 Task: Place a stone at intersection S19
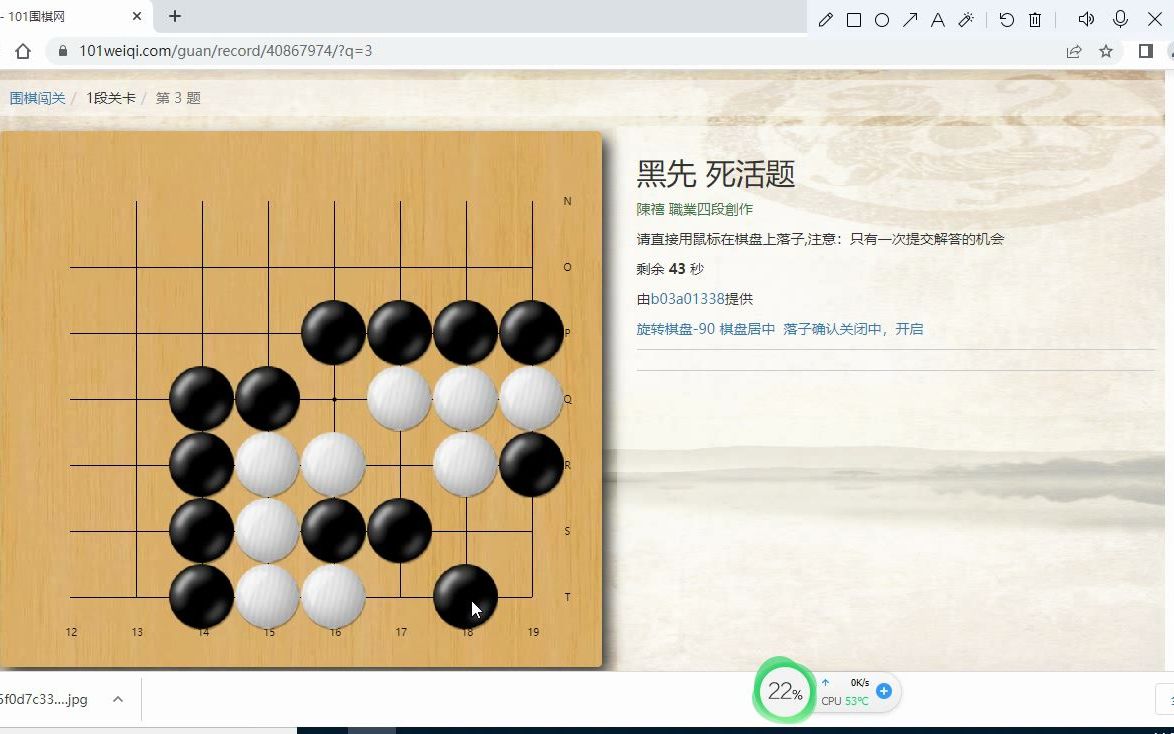coord(532,531)
